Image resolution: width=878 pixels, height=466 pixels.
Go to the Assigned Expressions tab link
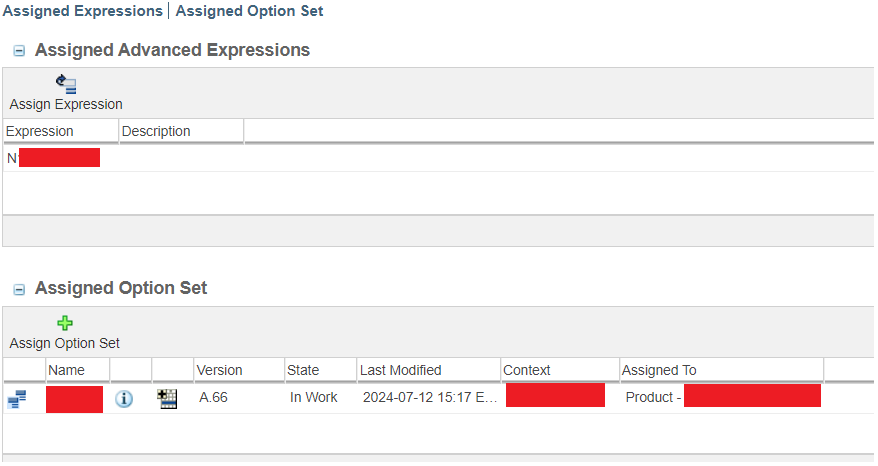[83, 11]
